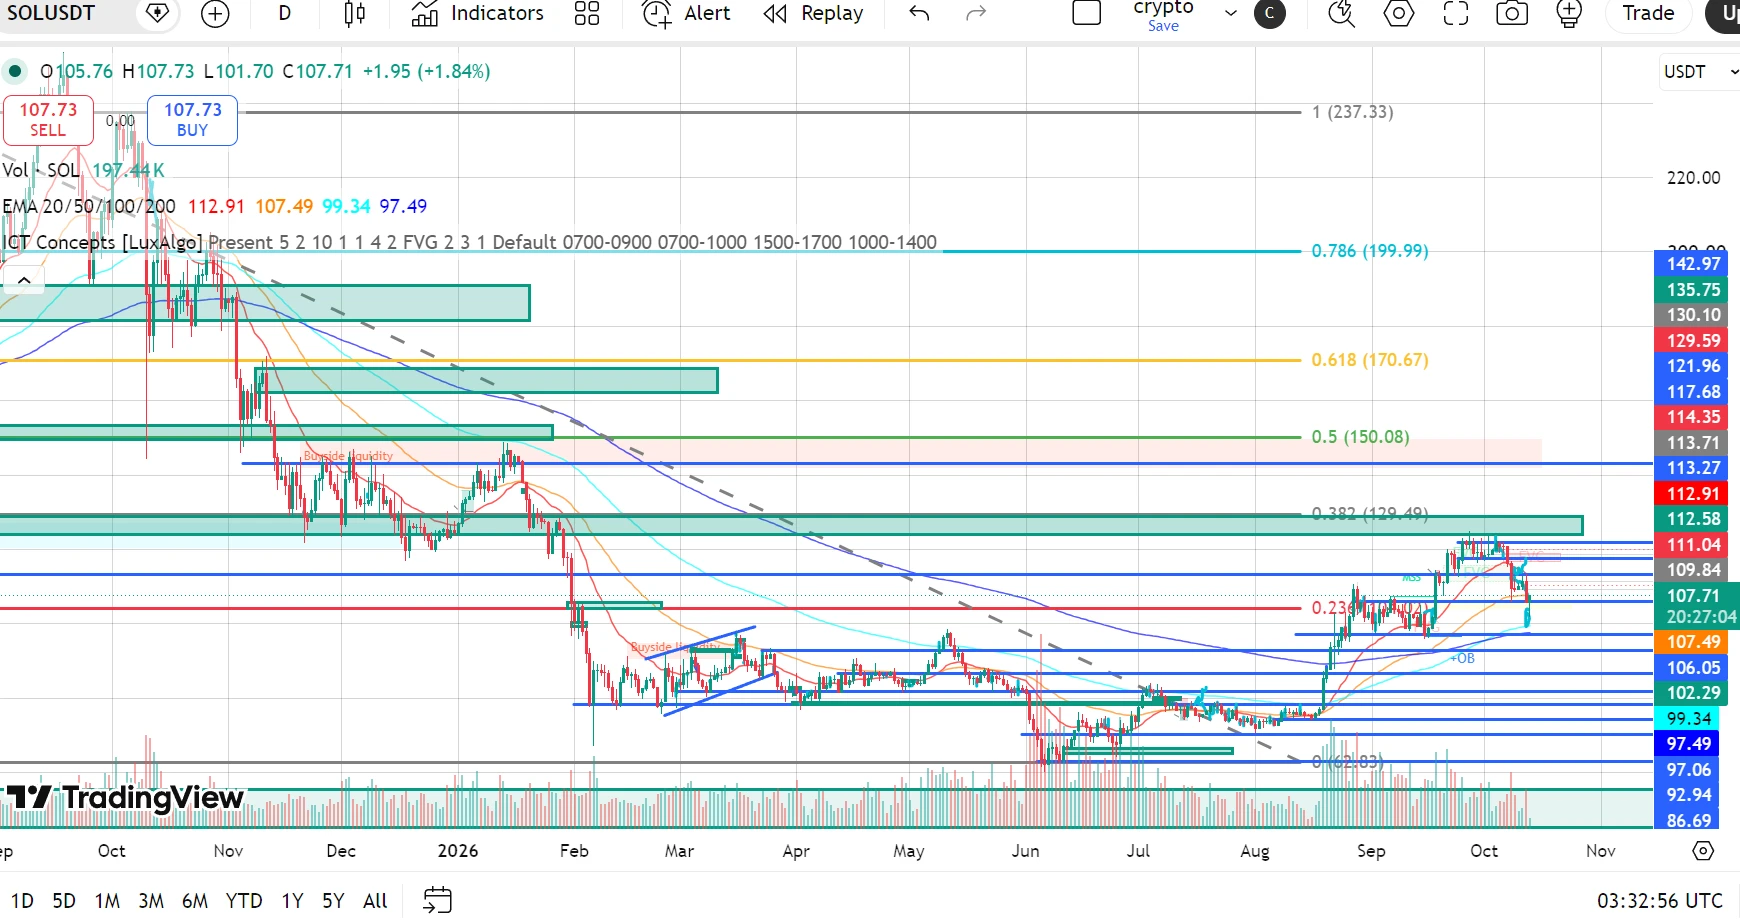Start bar Replay mode

[x=813, y=13]
